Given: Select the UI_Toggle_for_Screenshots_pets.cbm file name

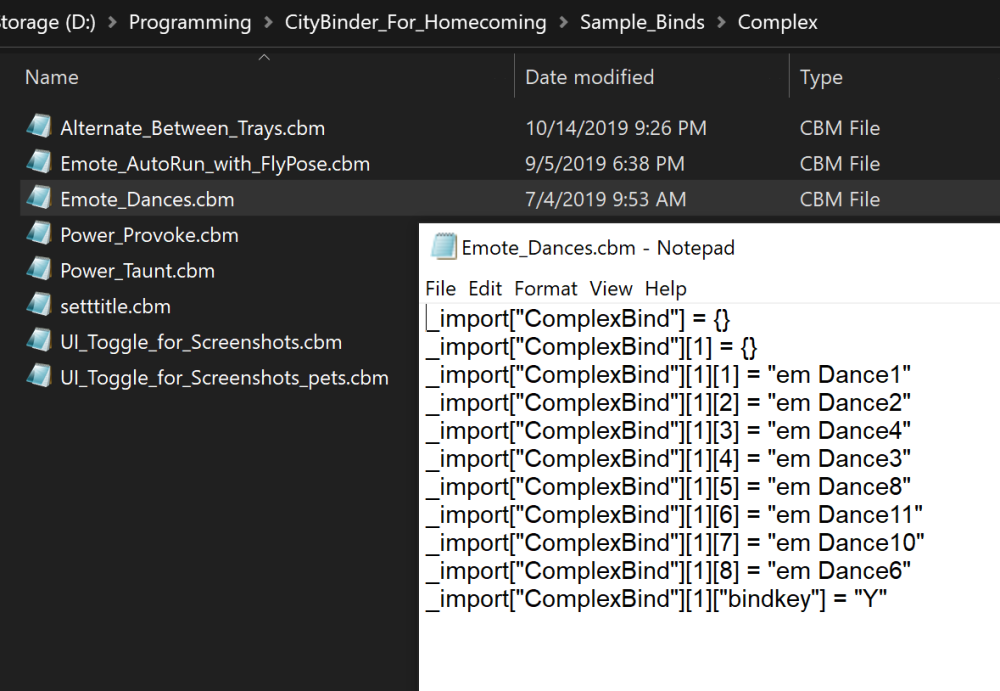Looking at the screenshot, I should click(224, 378).
